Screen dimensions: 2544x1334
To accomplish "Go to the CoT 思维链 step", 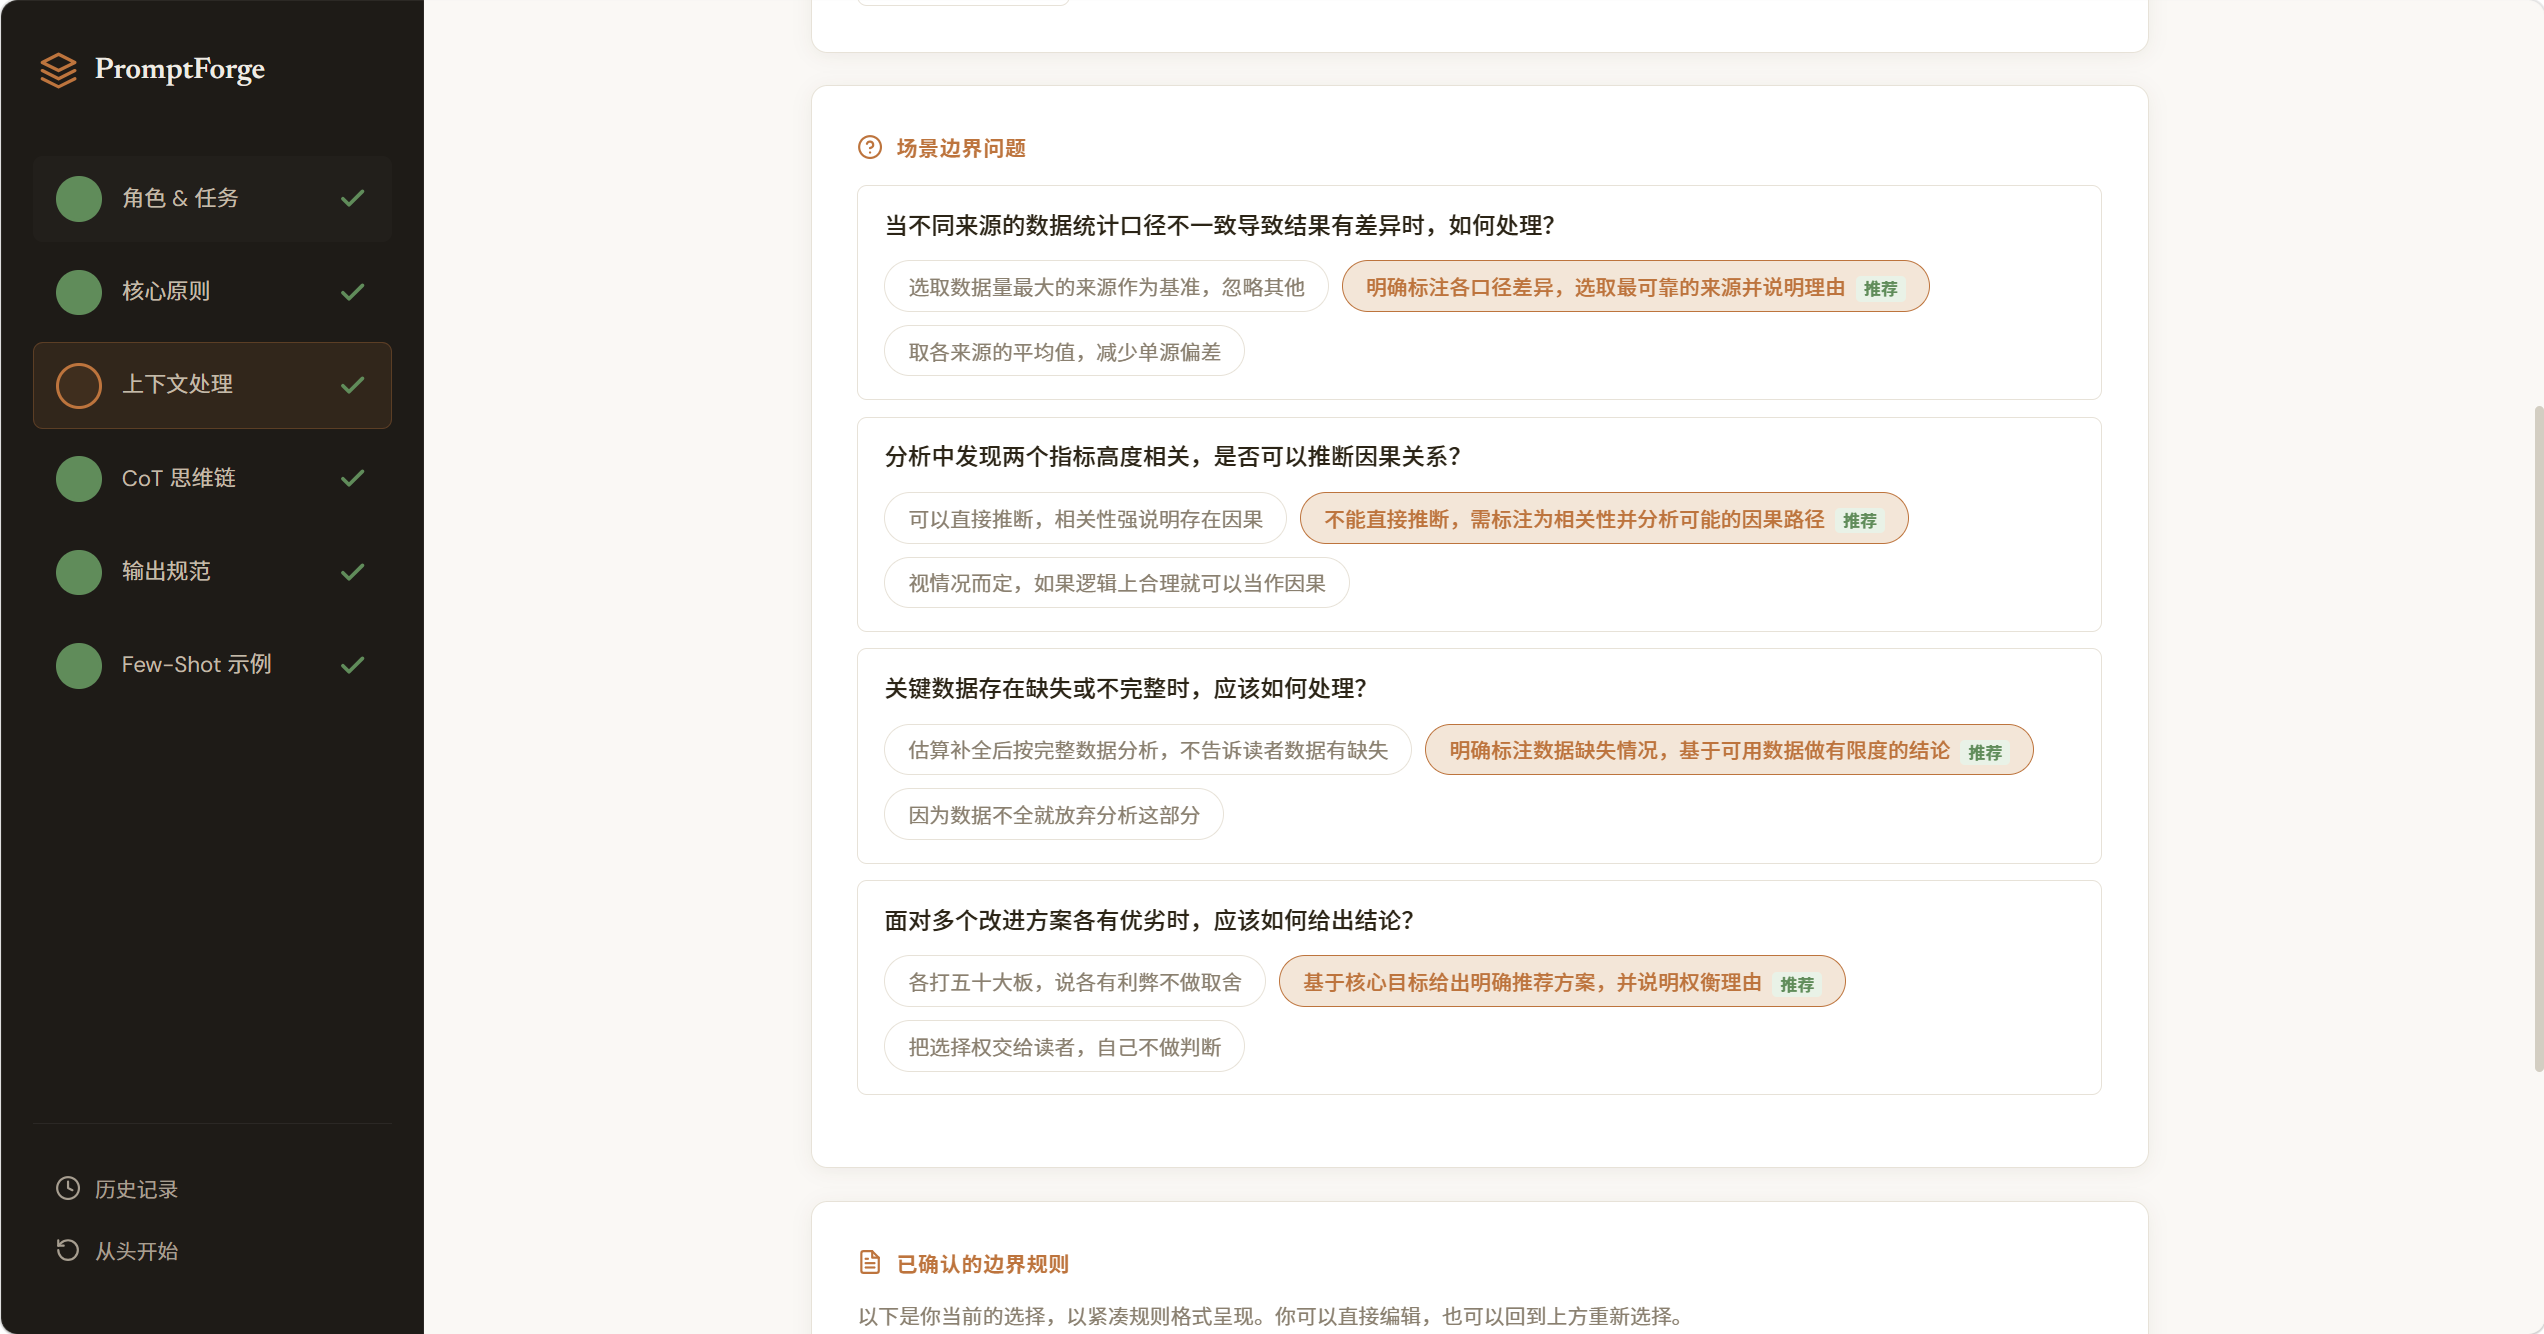I will (212, 478).
